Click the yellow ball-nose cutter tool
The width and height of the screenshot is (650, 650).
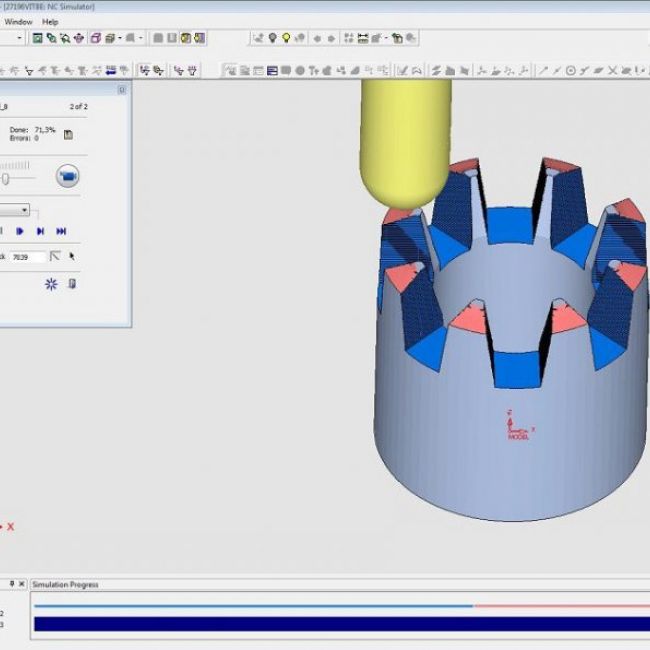[405, 143]
